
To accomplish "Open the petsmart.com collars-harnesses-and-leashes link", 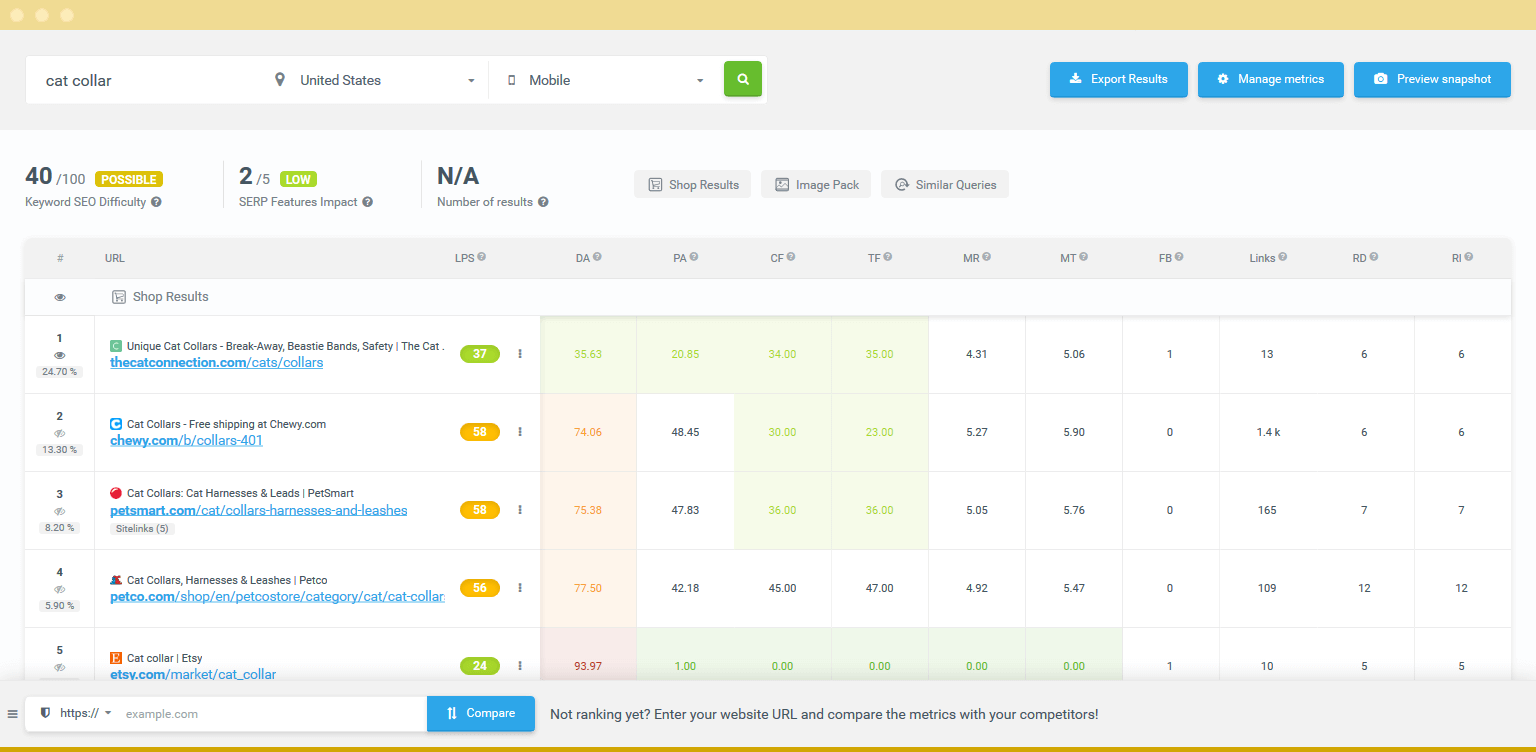I will 258,510.
